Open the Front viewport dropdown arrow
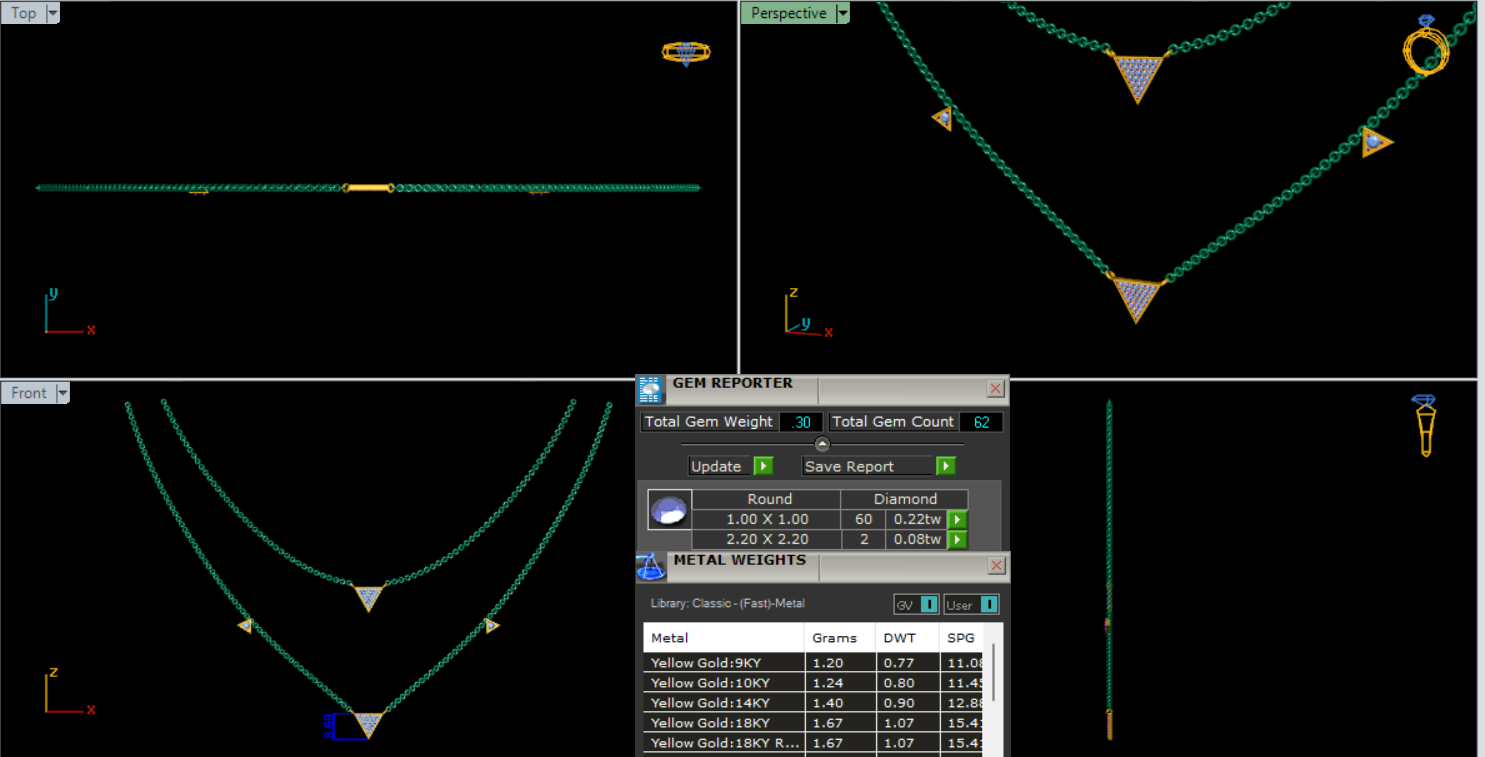This screenshot has width=1485, height=757. (x=63, y=393)
